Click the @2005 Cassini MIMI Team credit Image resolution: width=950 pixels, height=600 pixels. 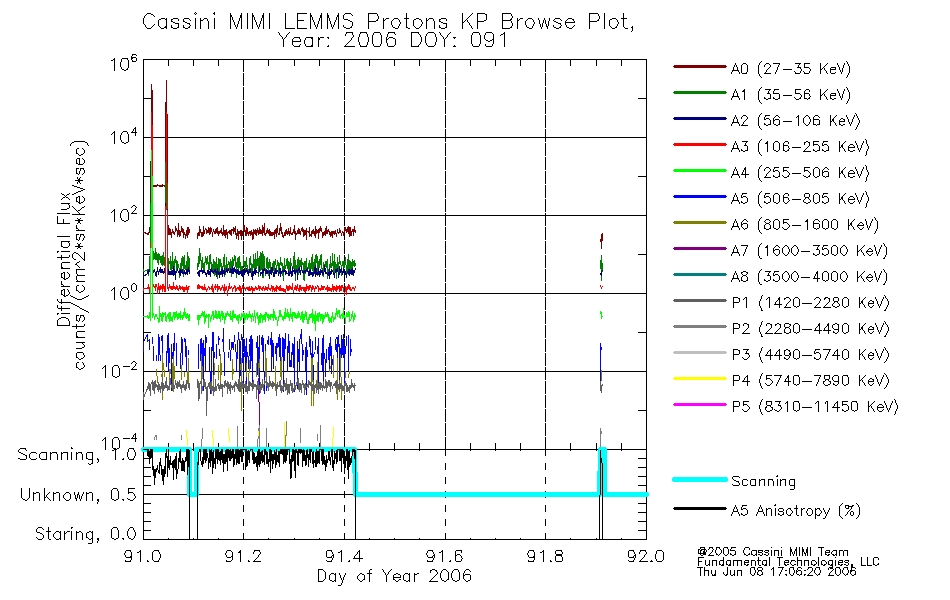772,552
